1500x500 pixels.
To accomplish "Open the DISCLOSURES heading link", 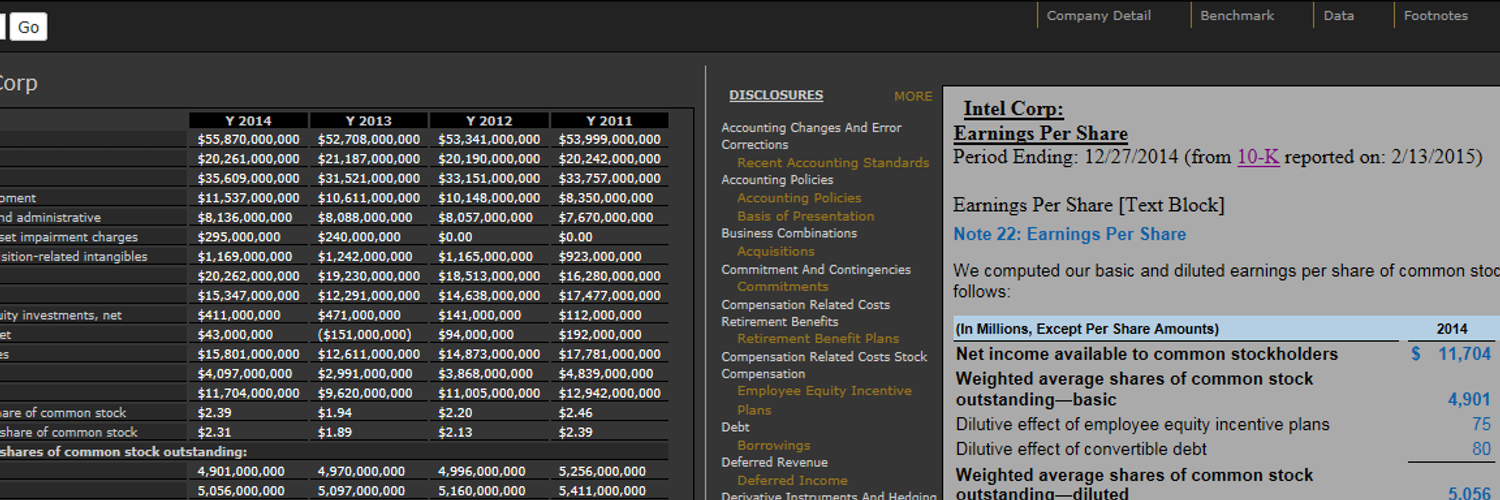I will click(776, 95).
